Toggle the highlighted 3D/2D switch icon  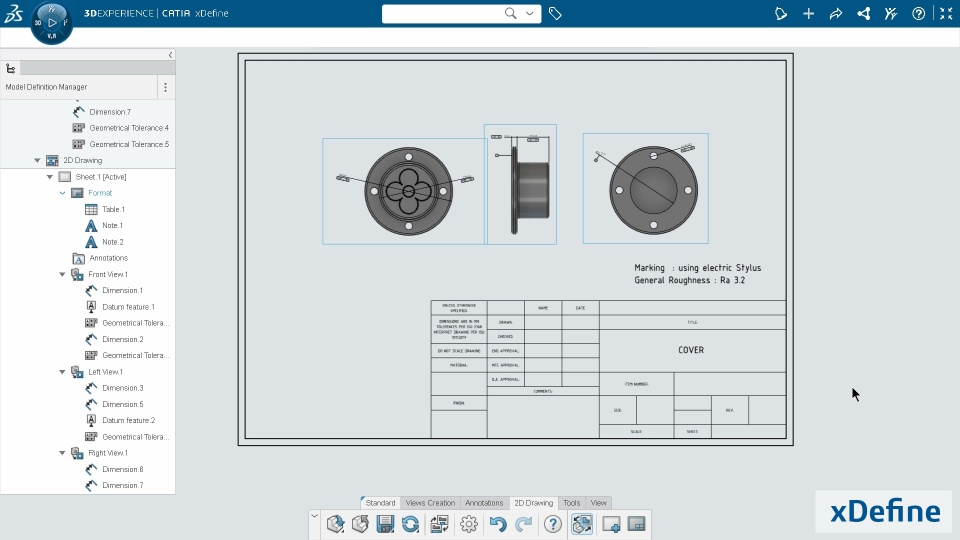pyautogui.click(x=582, y=524)
